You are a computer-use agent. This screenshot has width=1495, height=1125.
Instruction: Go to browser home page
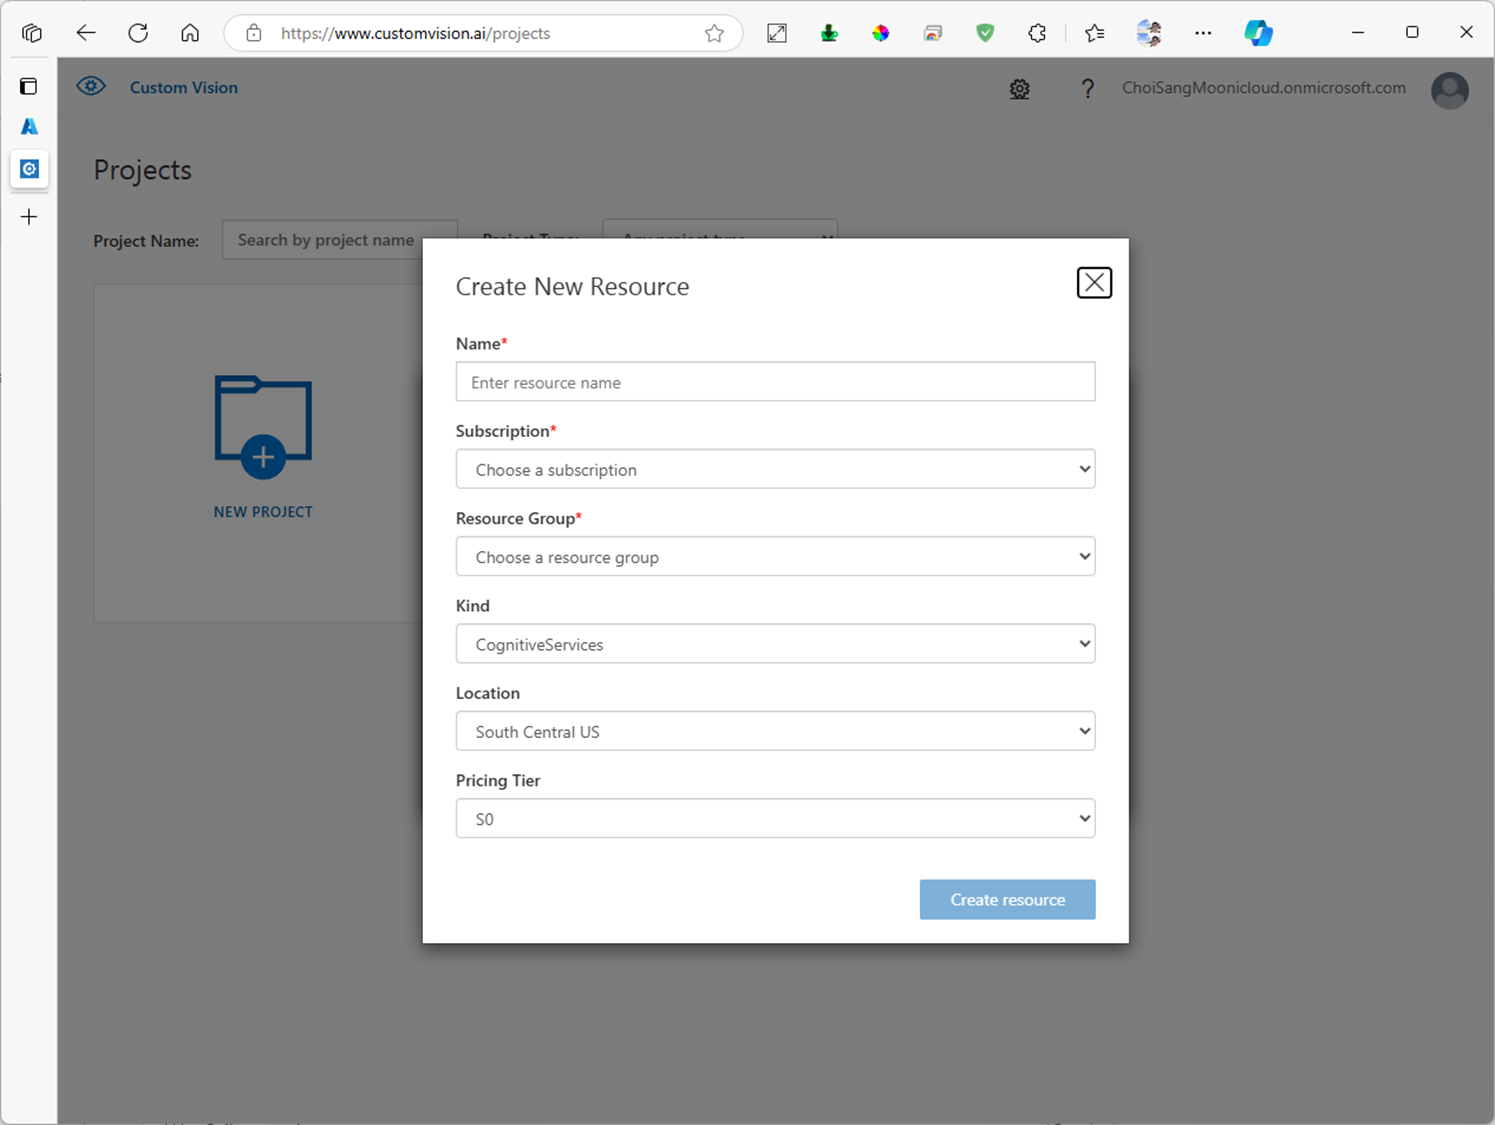click(x=190, y=33)
